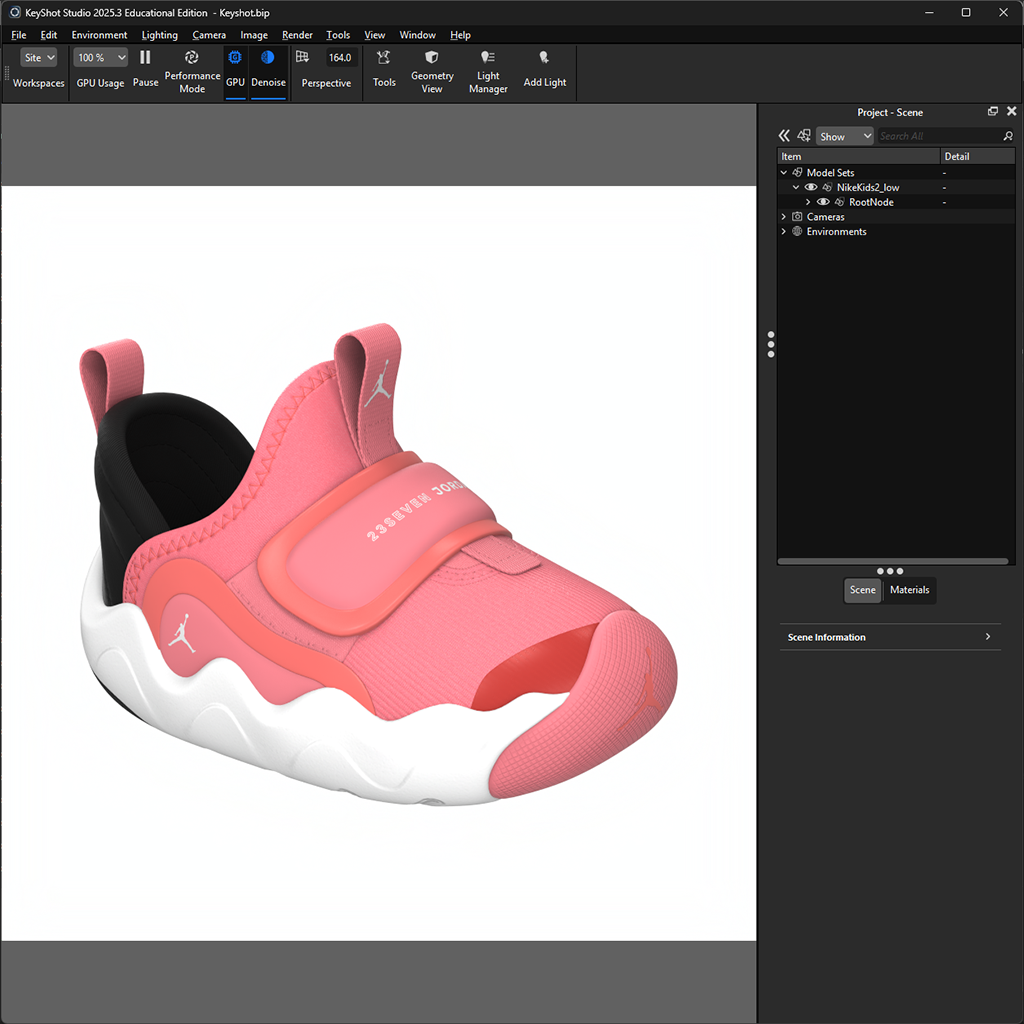Screen dimensions: 1024x1024
Task: Click the Perspective camera icon
Action: [x=302, y=57]
